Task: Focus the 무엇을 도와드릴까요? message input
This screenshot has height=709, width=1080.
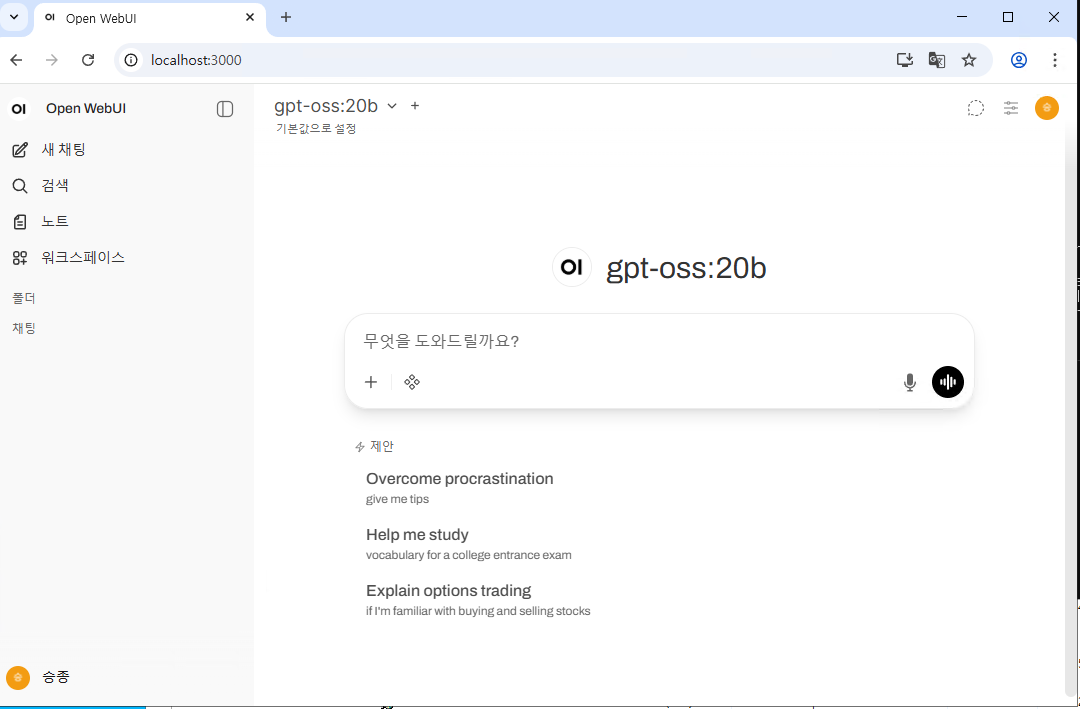Action: 658,341
